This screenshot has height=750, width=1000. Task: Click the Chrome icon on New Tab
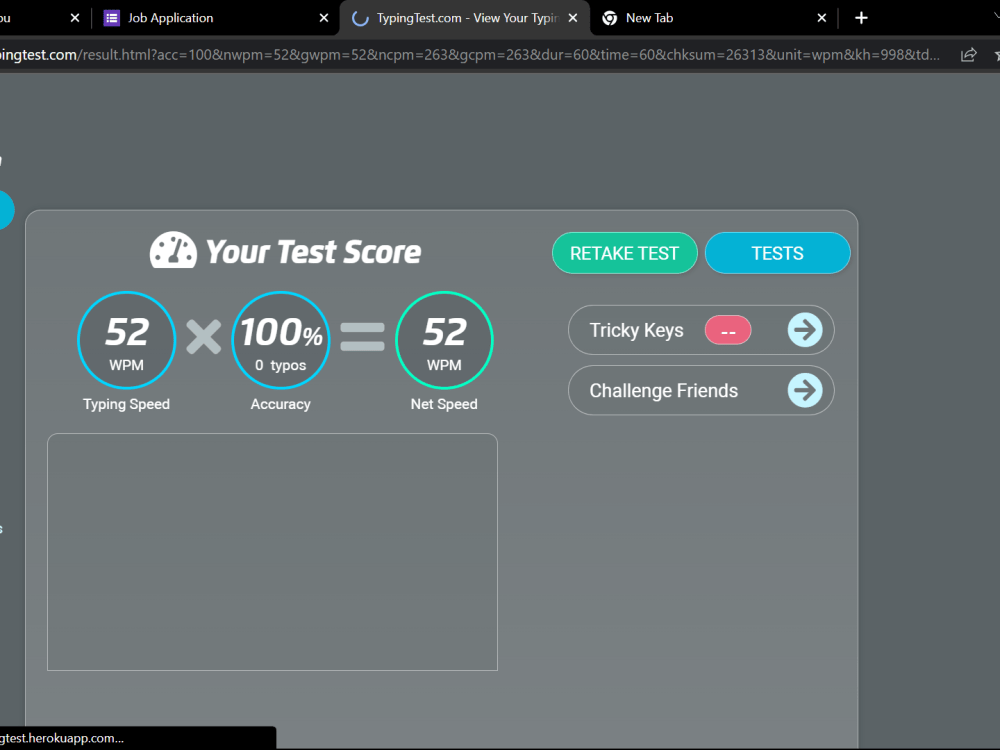coord(610,18)
